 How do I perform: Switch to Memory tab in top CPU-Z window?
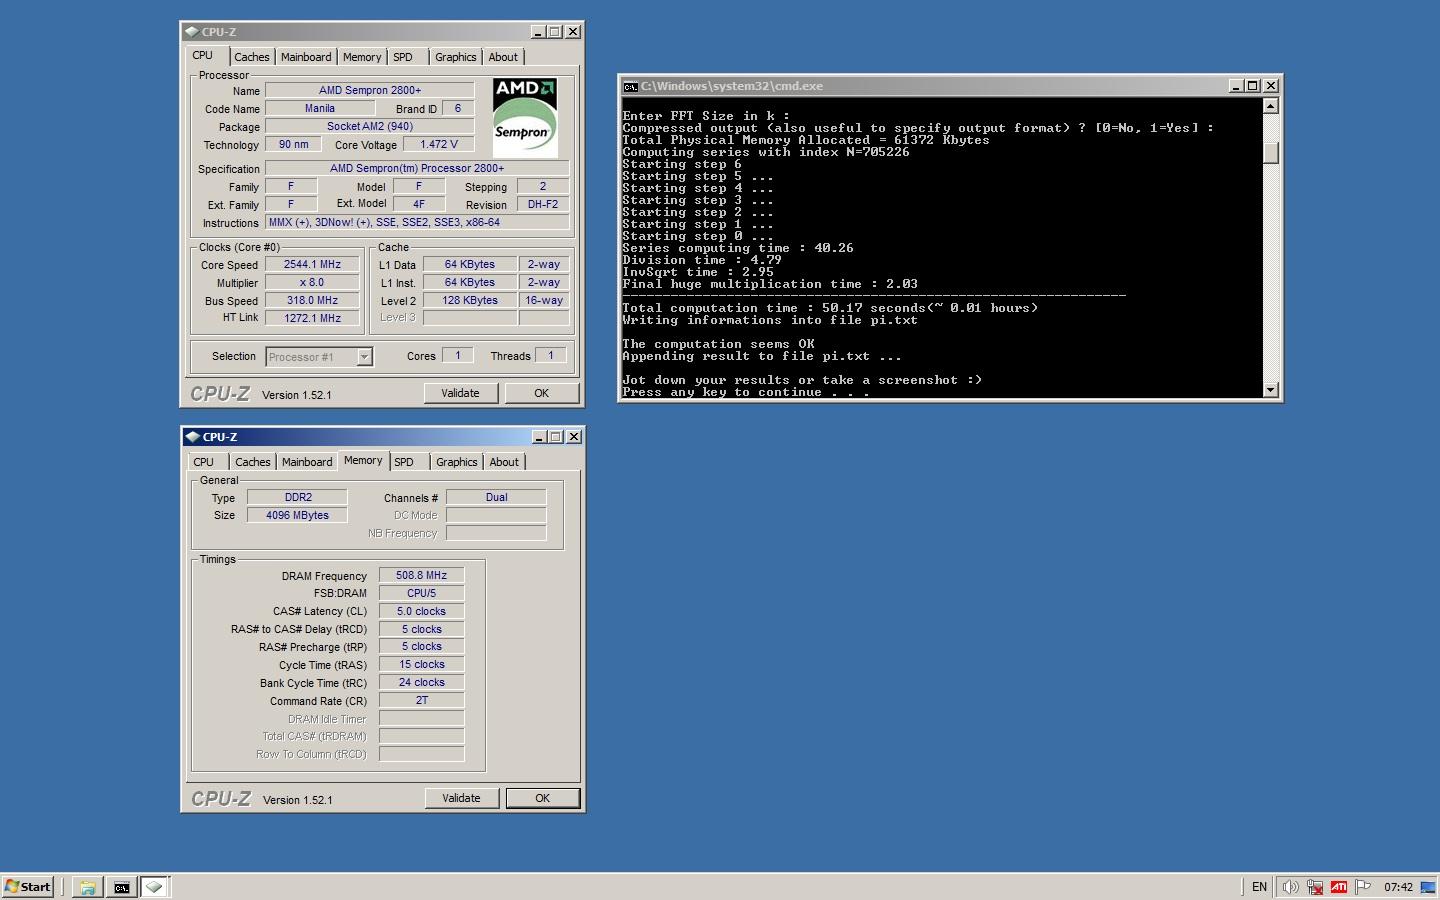tap(362, 57)
